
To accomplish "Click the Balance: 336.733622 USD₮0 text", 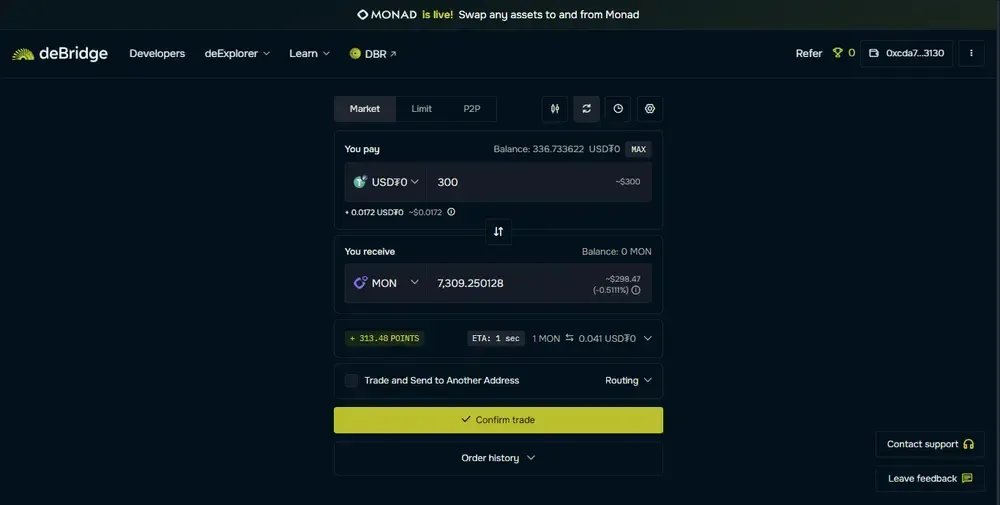I will (556, 149).
